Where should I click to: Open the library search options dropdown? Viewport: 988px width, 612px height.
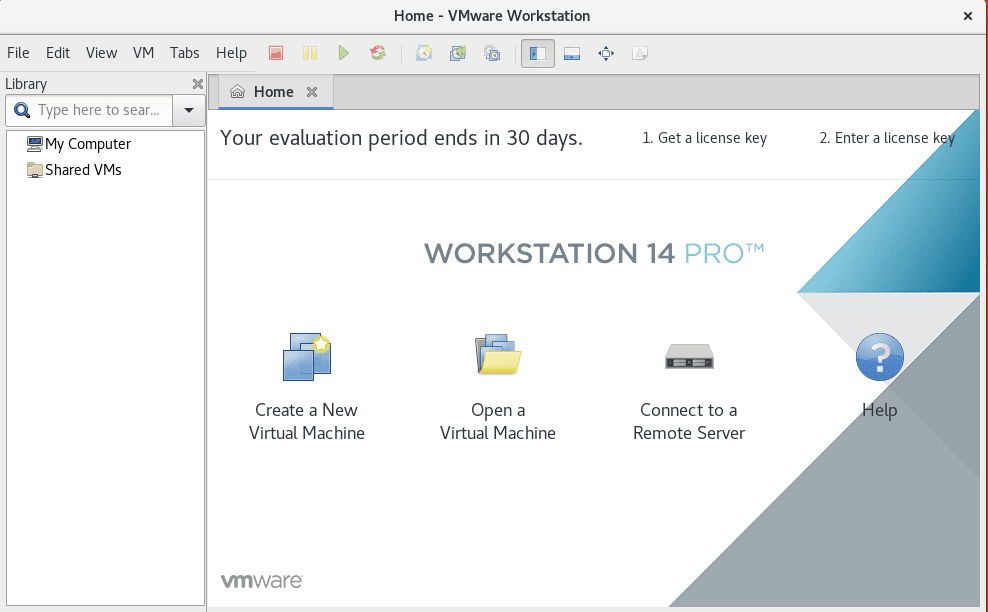click(x=188, y=110)
